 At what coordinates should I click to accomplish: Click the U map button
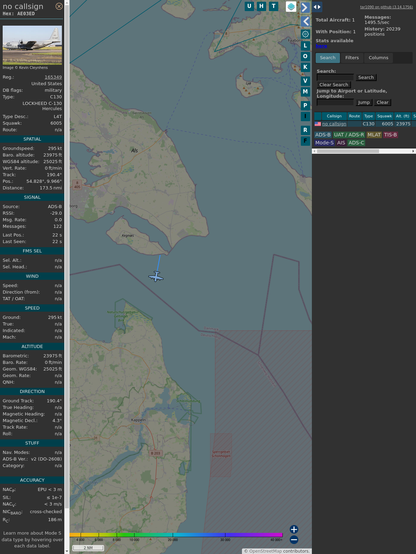click(x=250, y=6)
